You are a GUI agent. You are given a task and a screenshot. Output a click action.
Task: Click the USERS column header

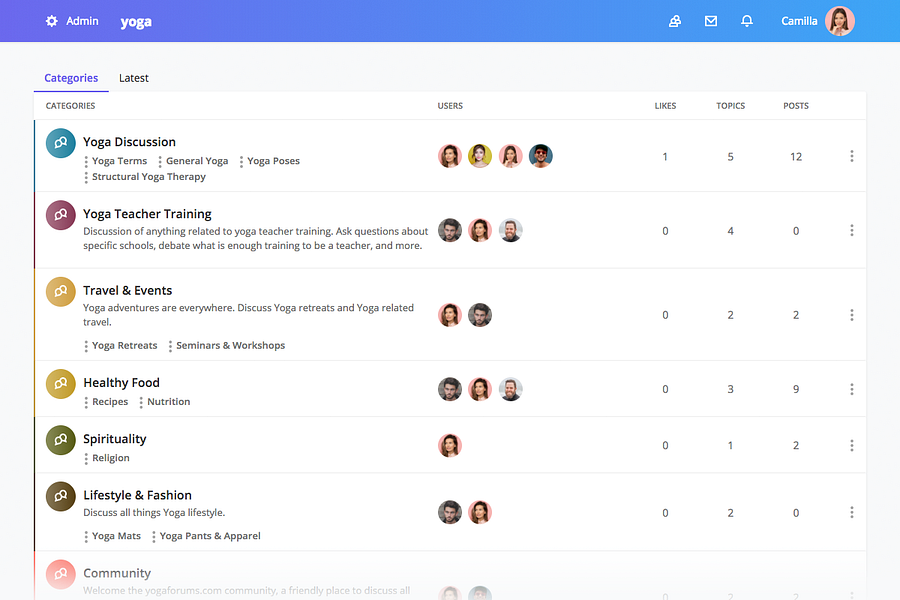[x=450, y=106]
